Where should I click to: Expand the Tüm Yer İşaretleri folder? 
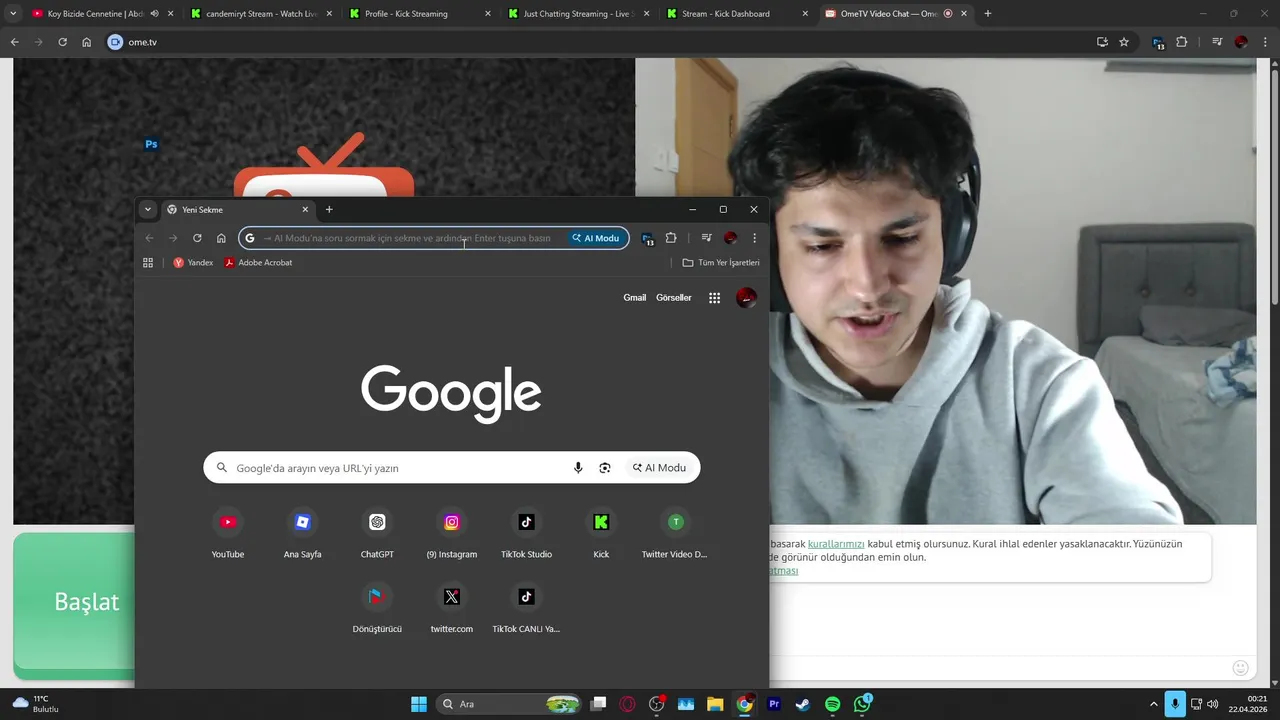tap(721, 263)
